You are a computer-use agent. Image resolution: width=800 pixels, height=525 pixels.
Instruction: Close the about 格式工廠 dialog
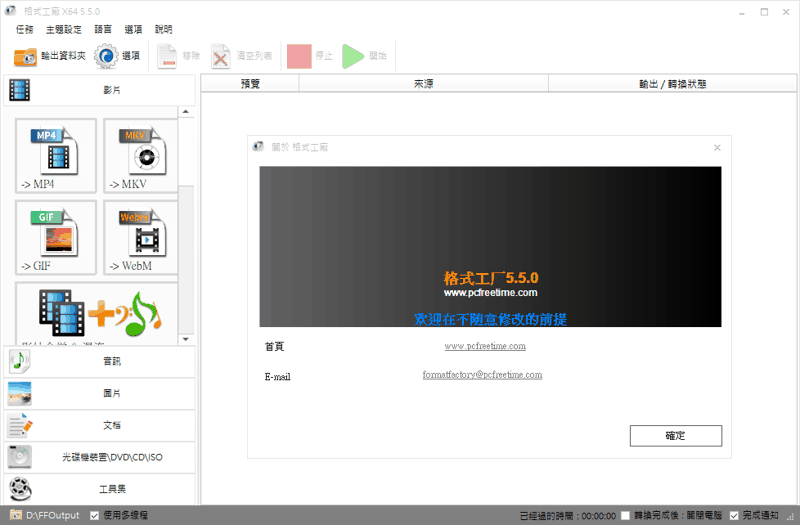point(717,147)
